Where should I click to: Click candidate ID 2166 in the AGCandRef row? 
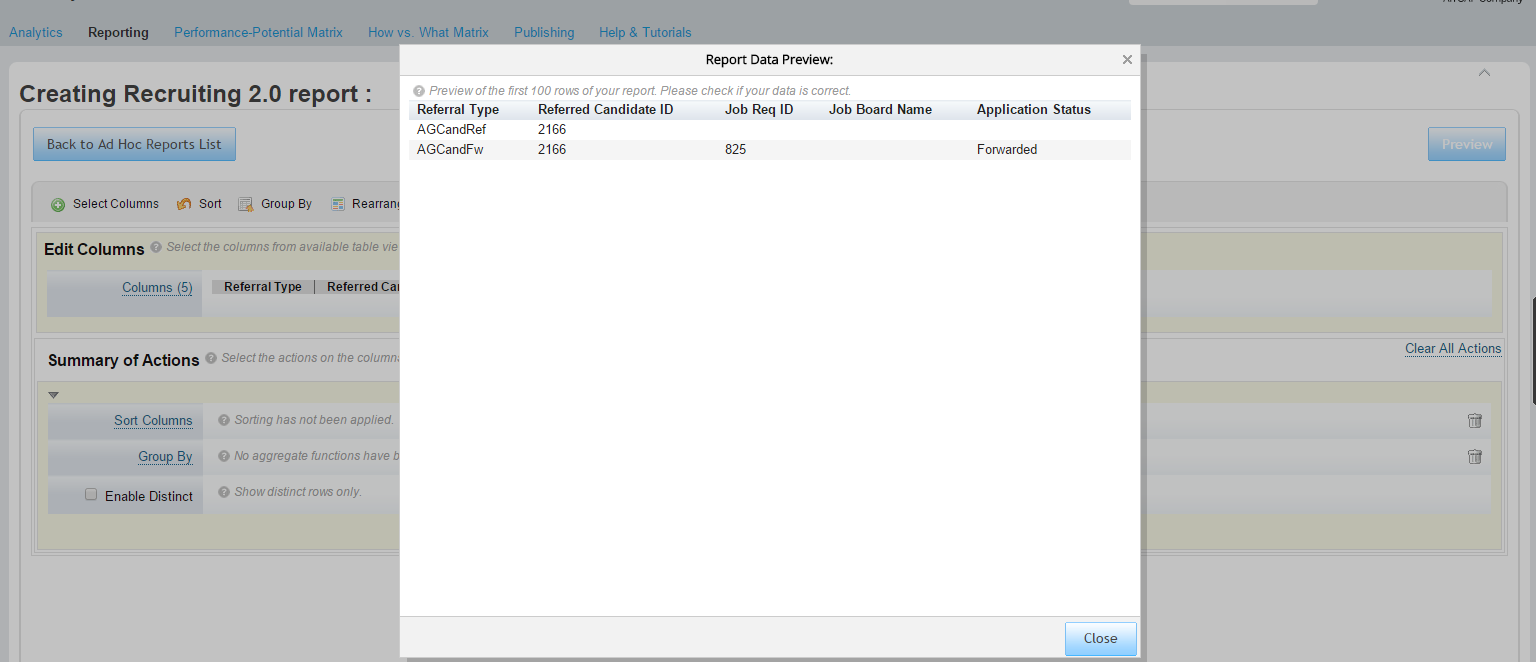552,129
